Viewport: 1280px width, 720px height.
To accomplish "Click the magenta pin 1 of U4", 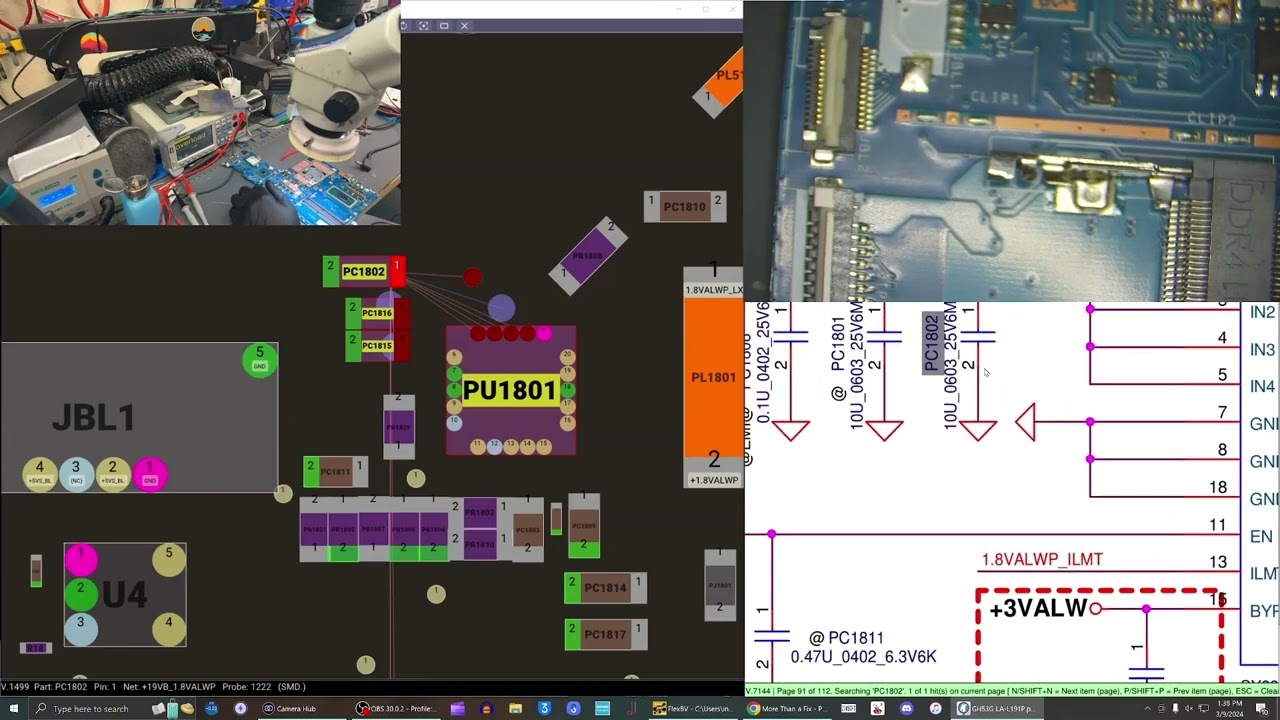I will coord(81,559).
